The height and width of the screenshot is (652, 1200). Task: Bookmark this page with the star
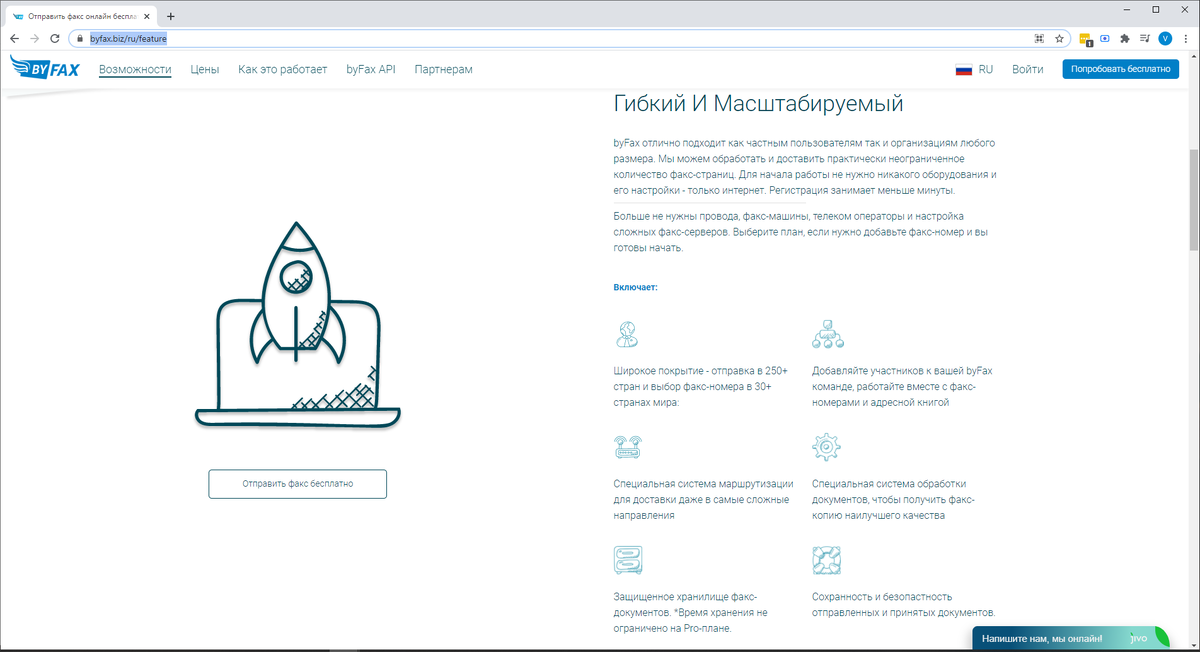point(1059,38)
